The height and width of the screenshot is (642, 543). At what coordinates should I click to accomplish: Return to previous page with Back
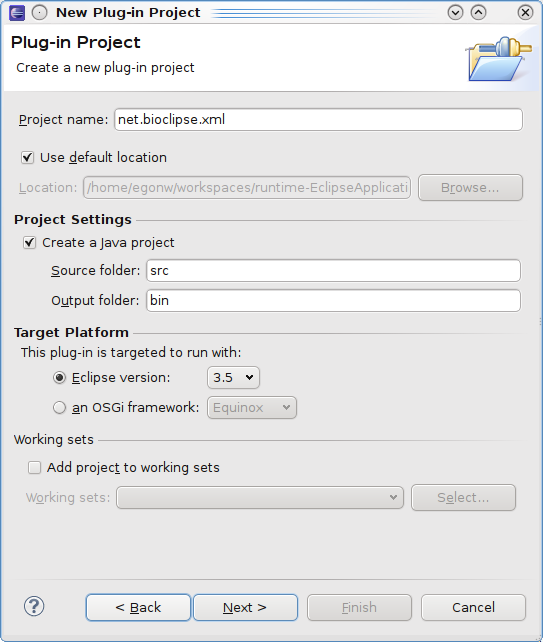pos(138,608)
